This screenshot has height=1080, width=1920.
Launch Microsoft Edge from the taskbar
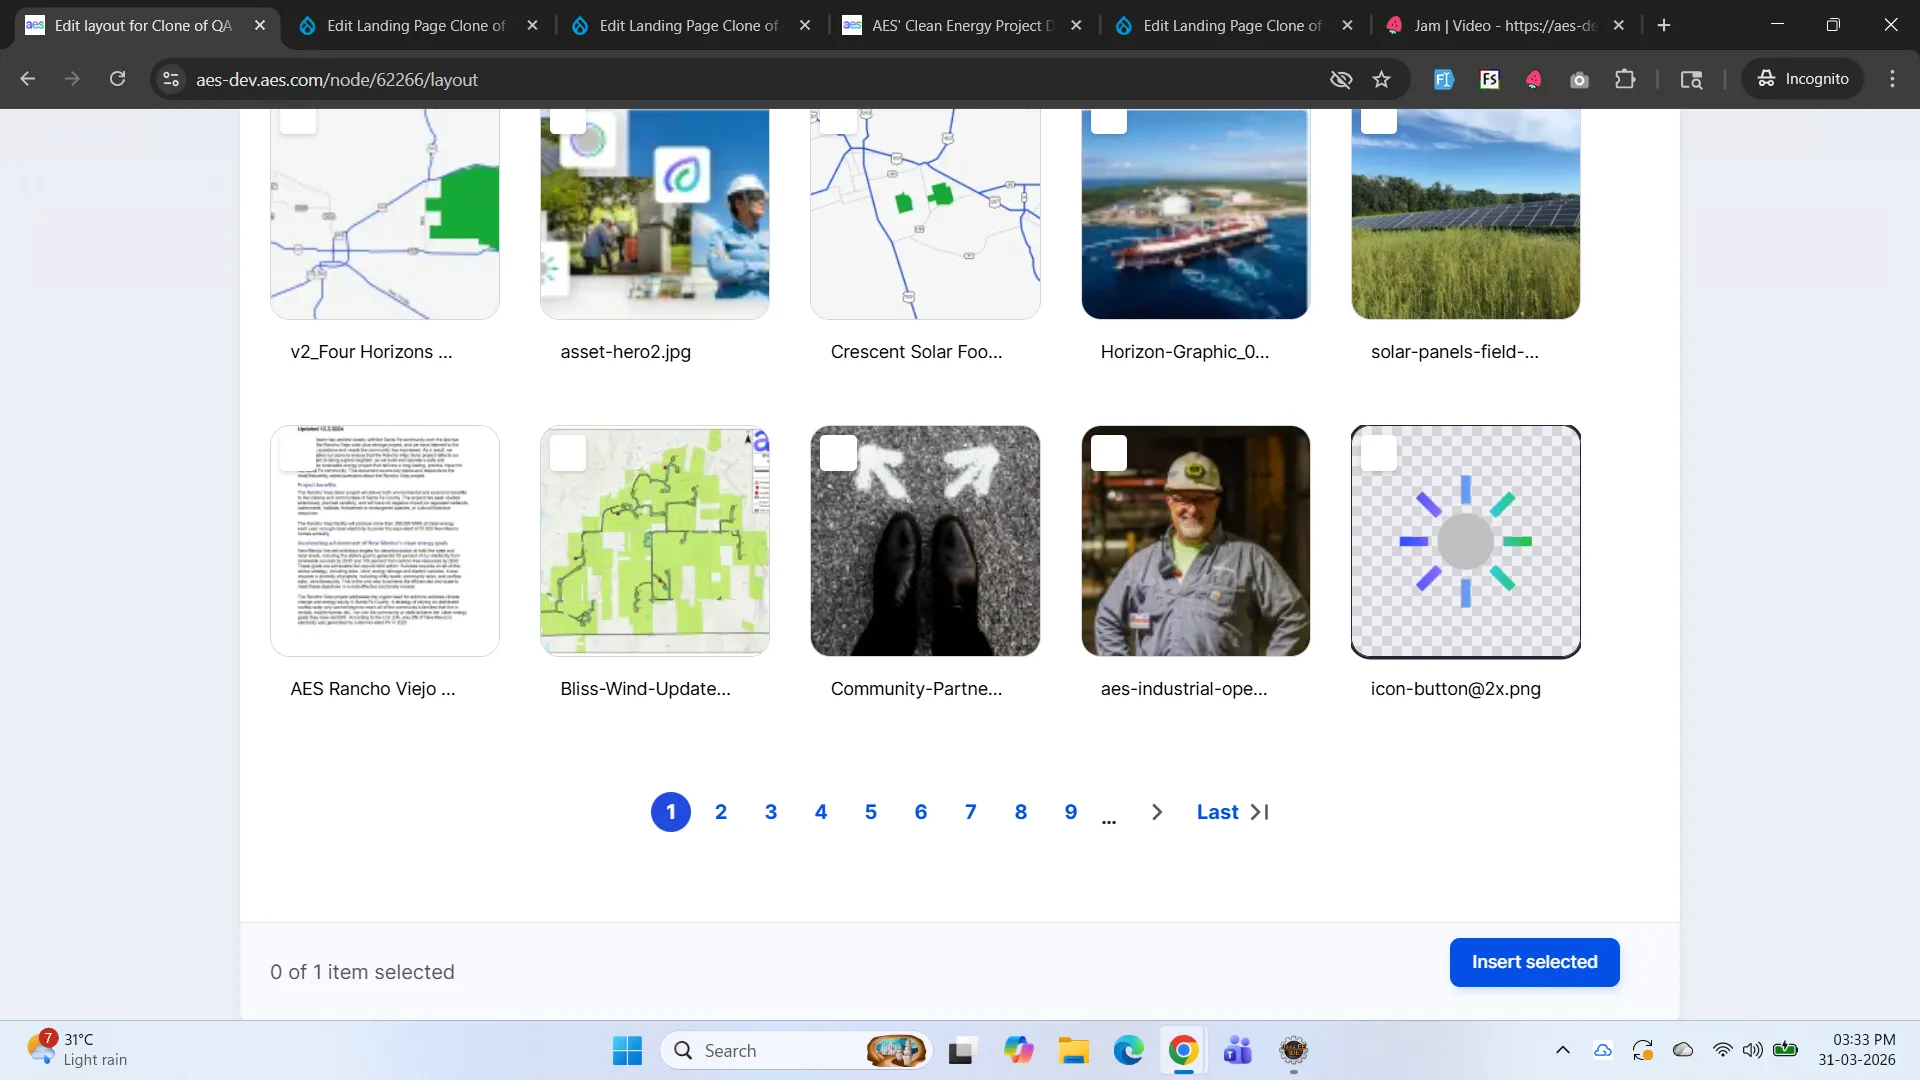[x=1128, y=1051]
